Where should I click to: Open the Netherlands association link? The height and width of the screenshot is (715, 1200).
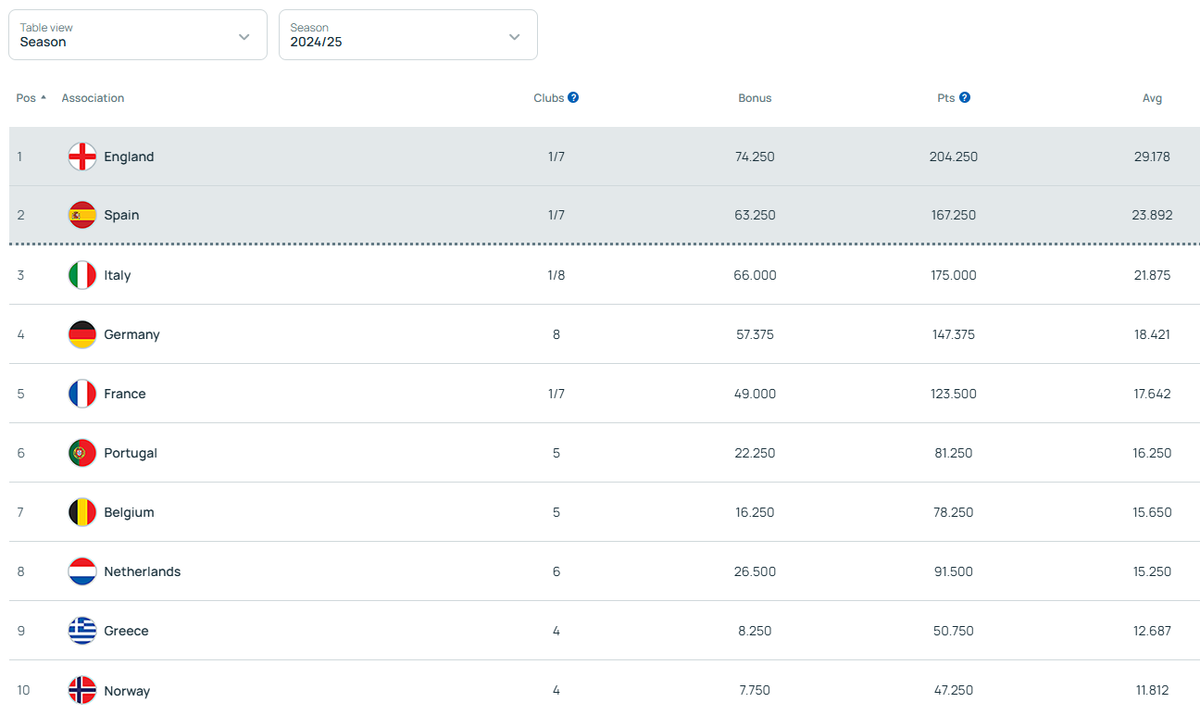point(142,572)
